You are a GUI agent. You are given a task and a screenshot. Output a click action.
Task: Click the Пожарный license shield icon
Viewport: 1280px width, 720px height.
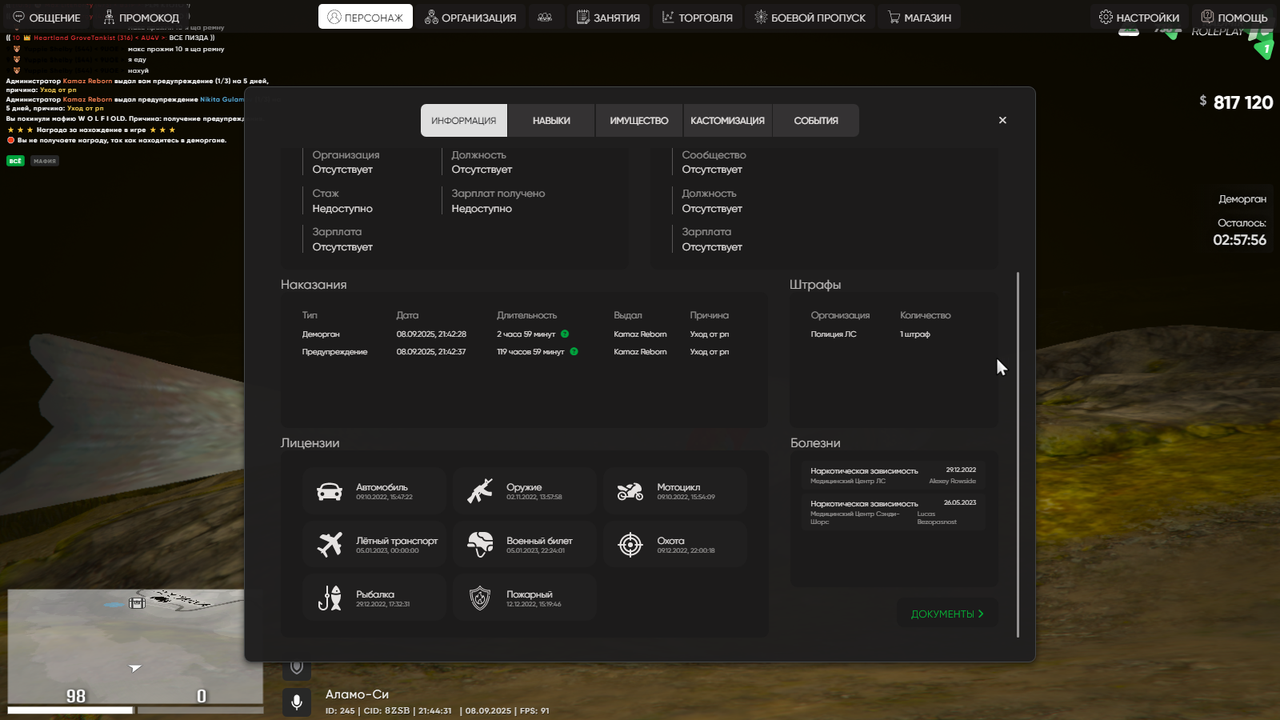(x=480, y=598)
